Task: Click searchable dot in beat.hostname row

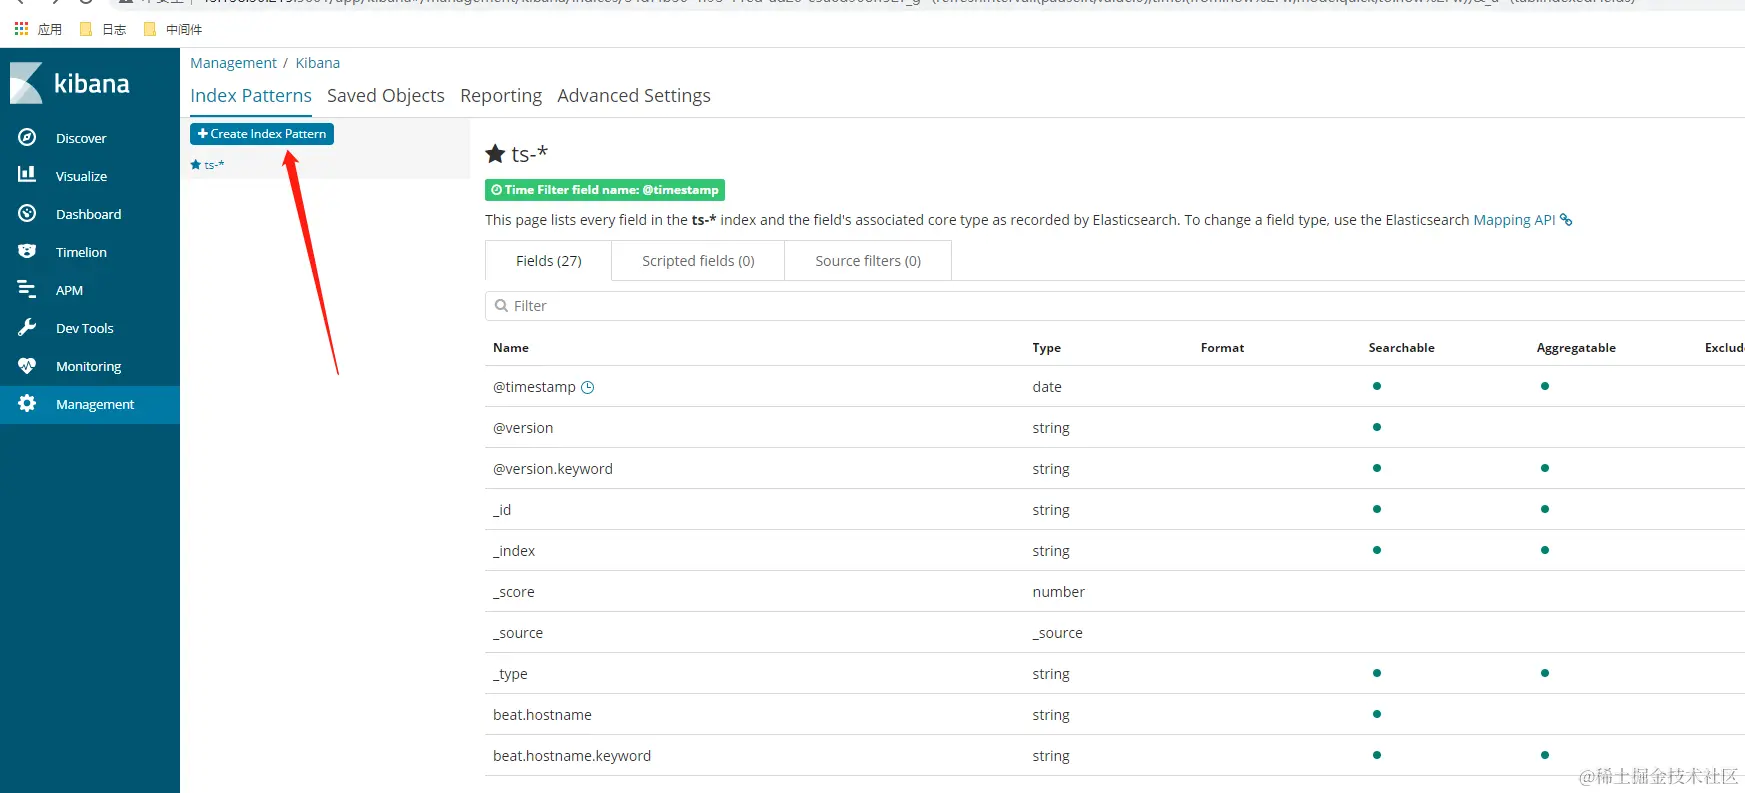Action: (x=1377, y=714)
